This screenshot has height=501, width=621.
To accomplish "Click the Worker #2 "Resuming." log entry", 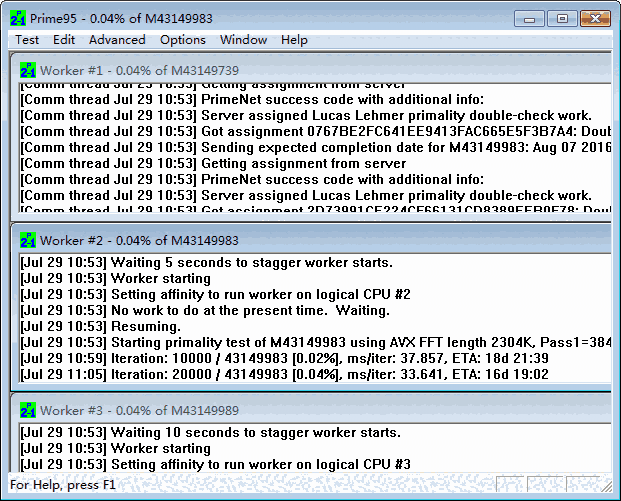I will pos(100,326).
